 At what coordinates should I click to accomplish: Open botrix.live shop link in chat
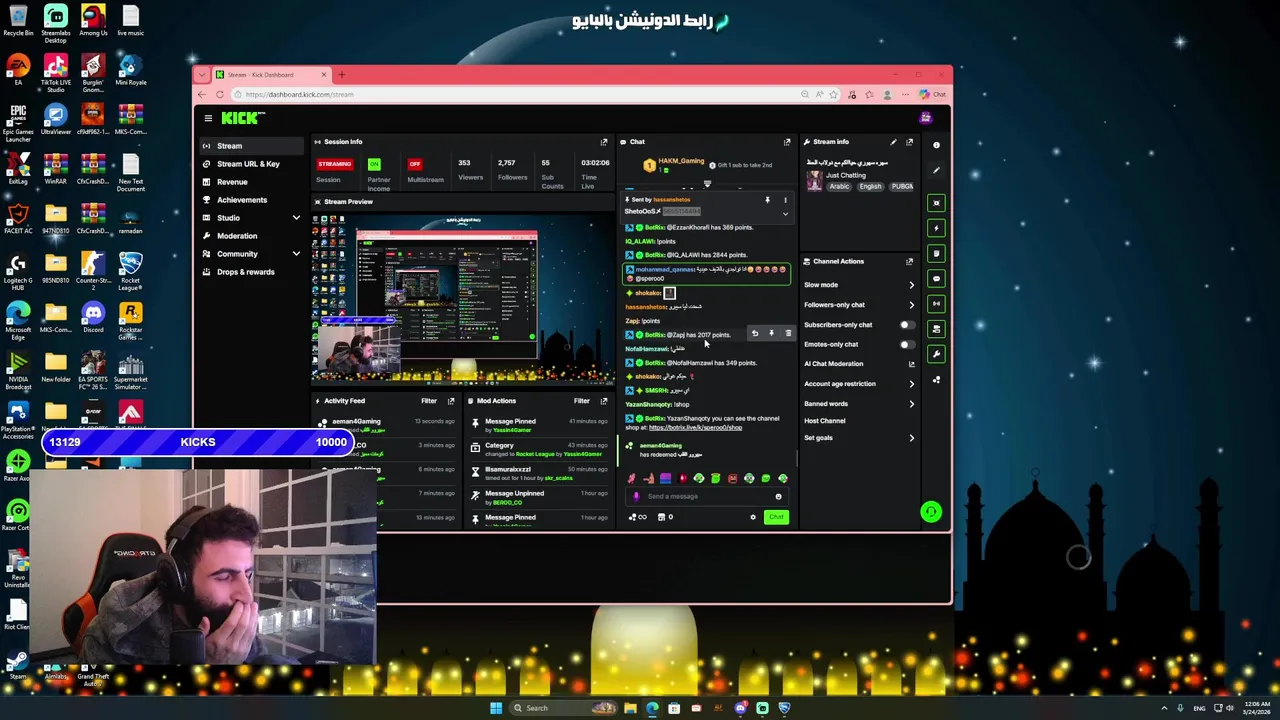point(695,428)
